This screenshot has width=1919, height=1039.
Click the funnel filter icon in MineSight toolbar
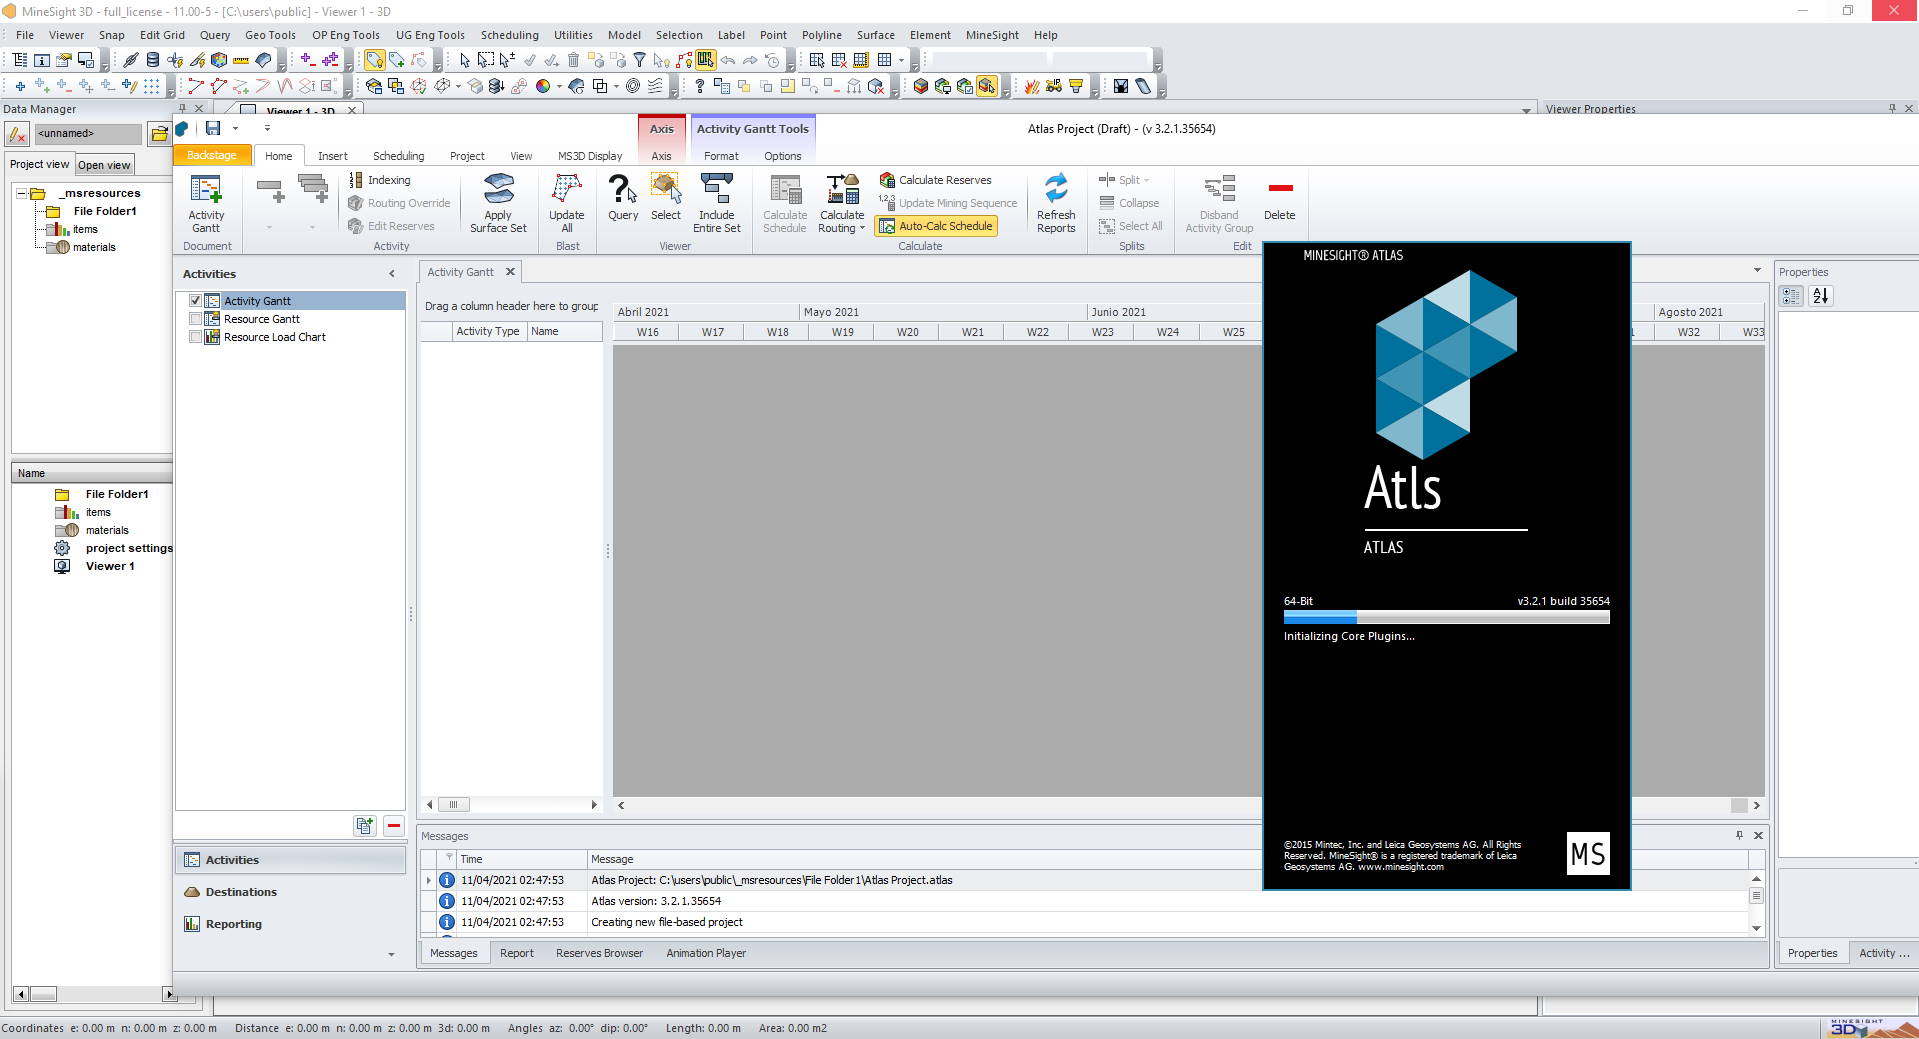[x=639, y=60]
